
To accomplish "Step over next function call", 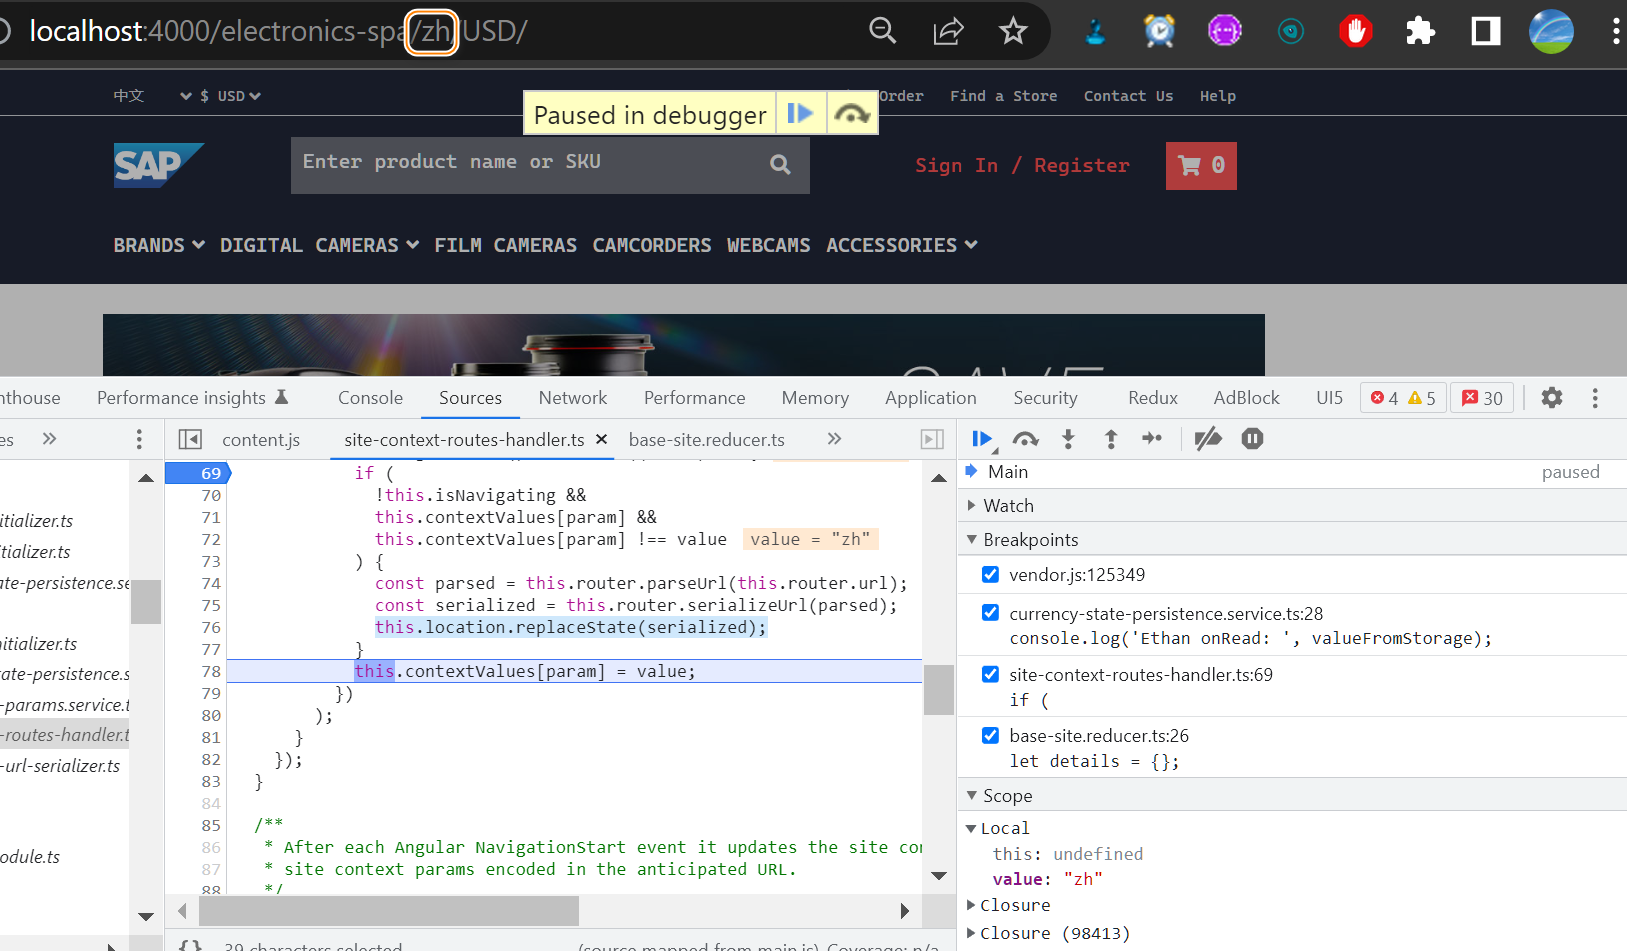I will point(1026,439).
